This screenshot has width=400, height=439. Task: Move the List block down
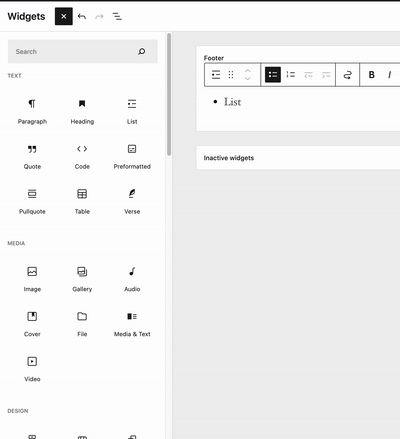click(x=248, y=79)
